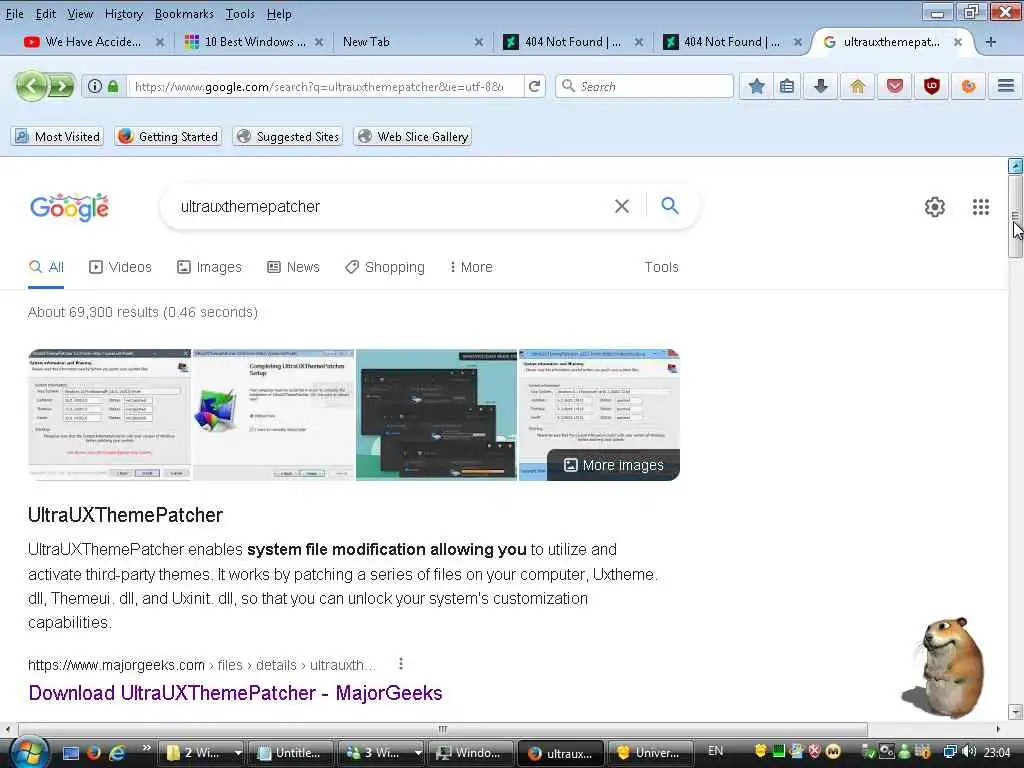
Task: Open more options for the MajorGeeks result
Action: (x=400, y=664)
